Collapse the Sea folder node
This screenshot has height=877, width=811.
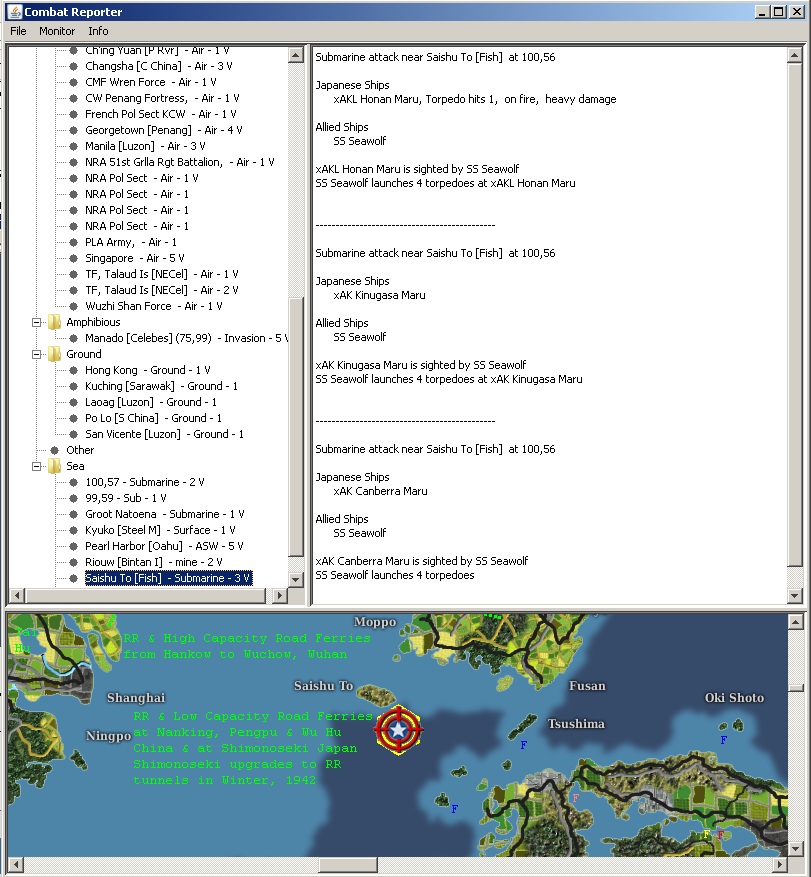pos(37,466)
